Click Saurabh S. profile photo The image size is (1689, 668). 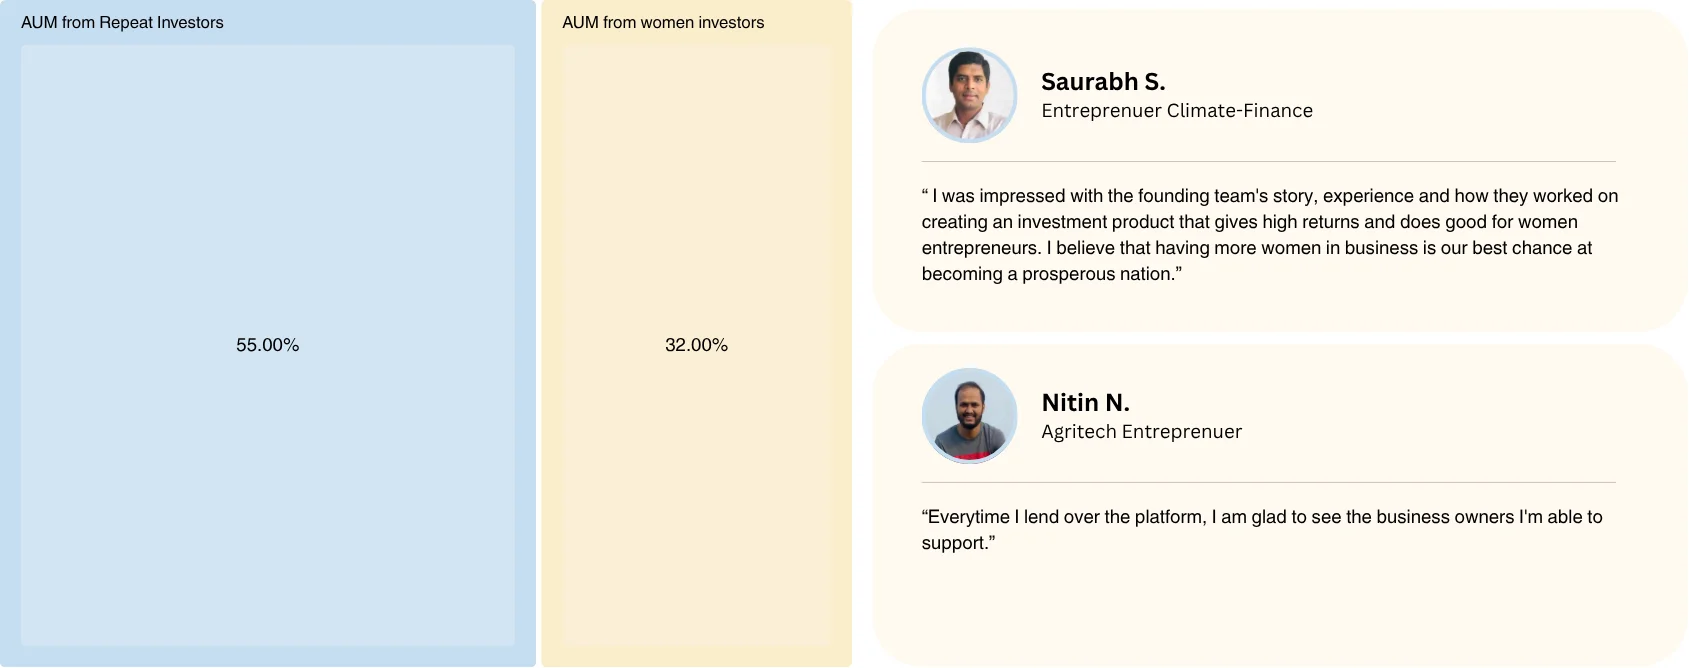click(x=969, y=95)
